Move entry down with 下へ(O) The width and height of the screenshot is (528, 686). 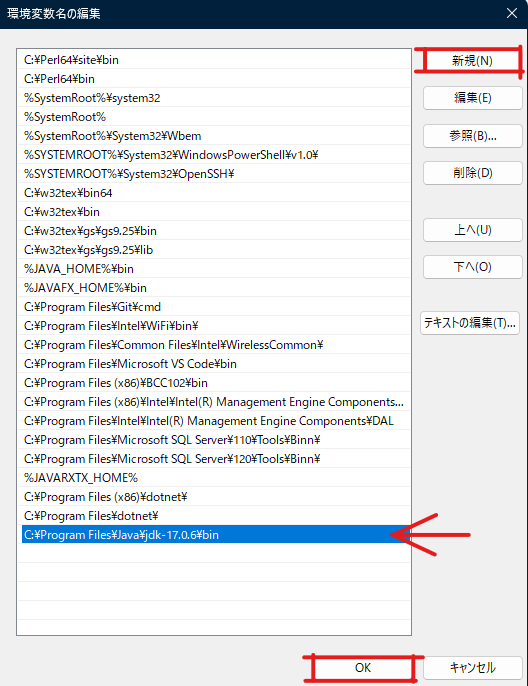point(472,267)
